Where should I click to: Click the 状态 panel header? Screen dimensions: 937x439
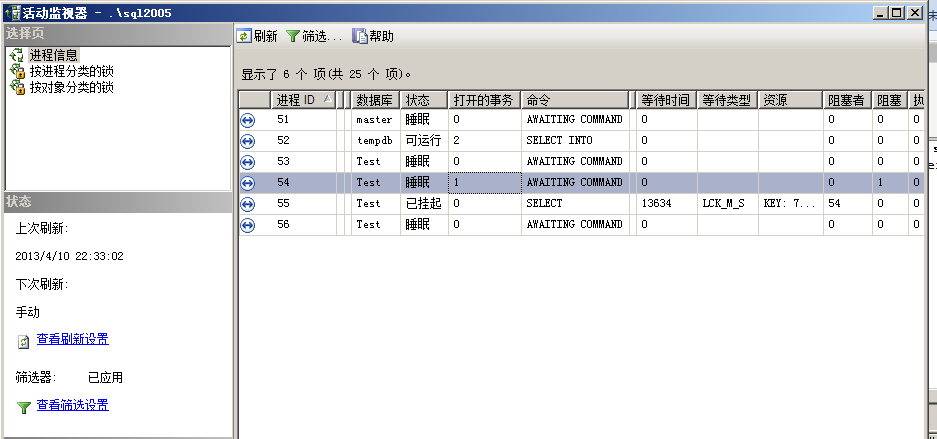(x=118, y=201)
